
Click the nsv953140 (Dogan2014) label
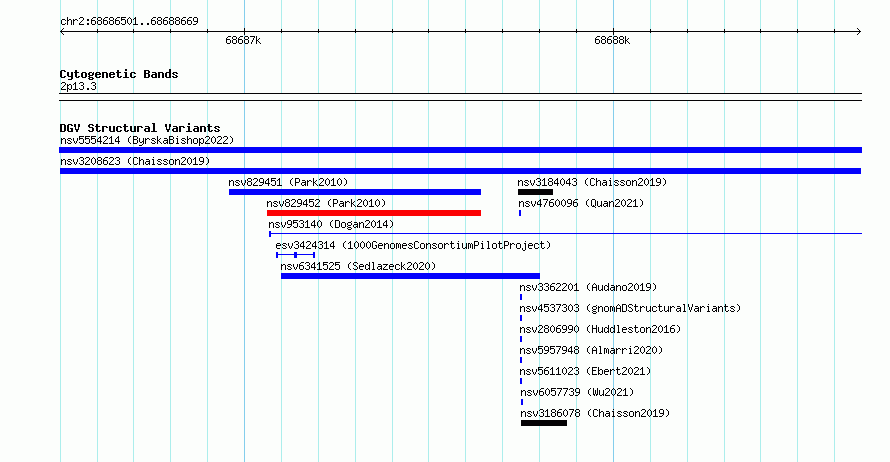click(331, 224)
